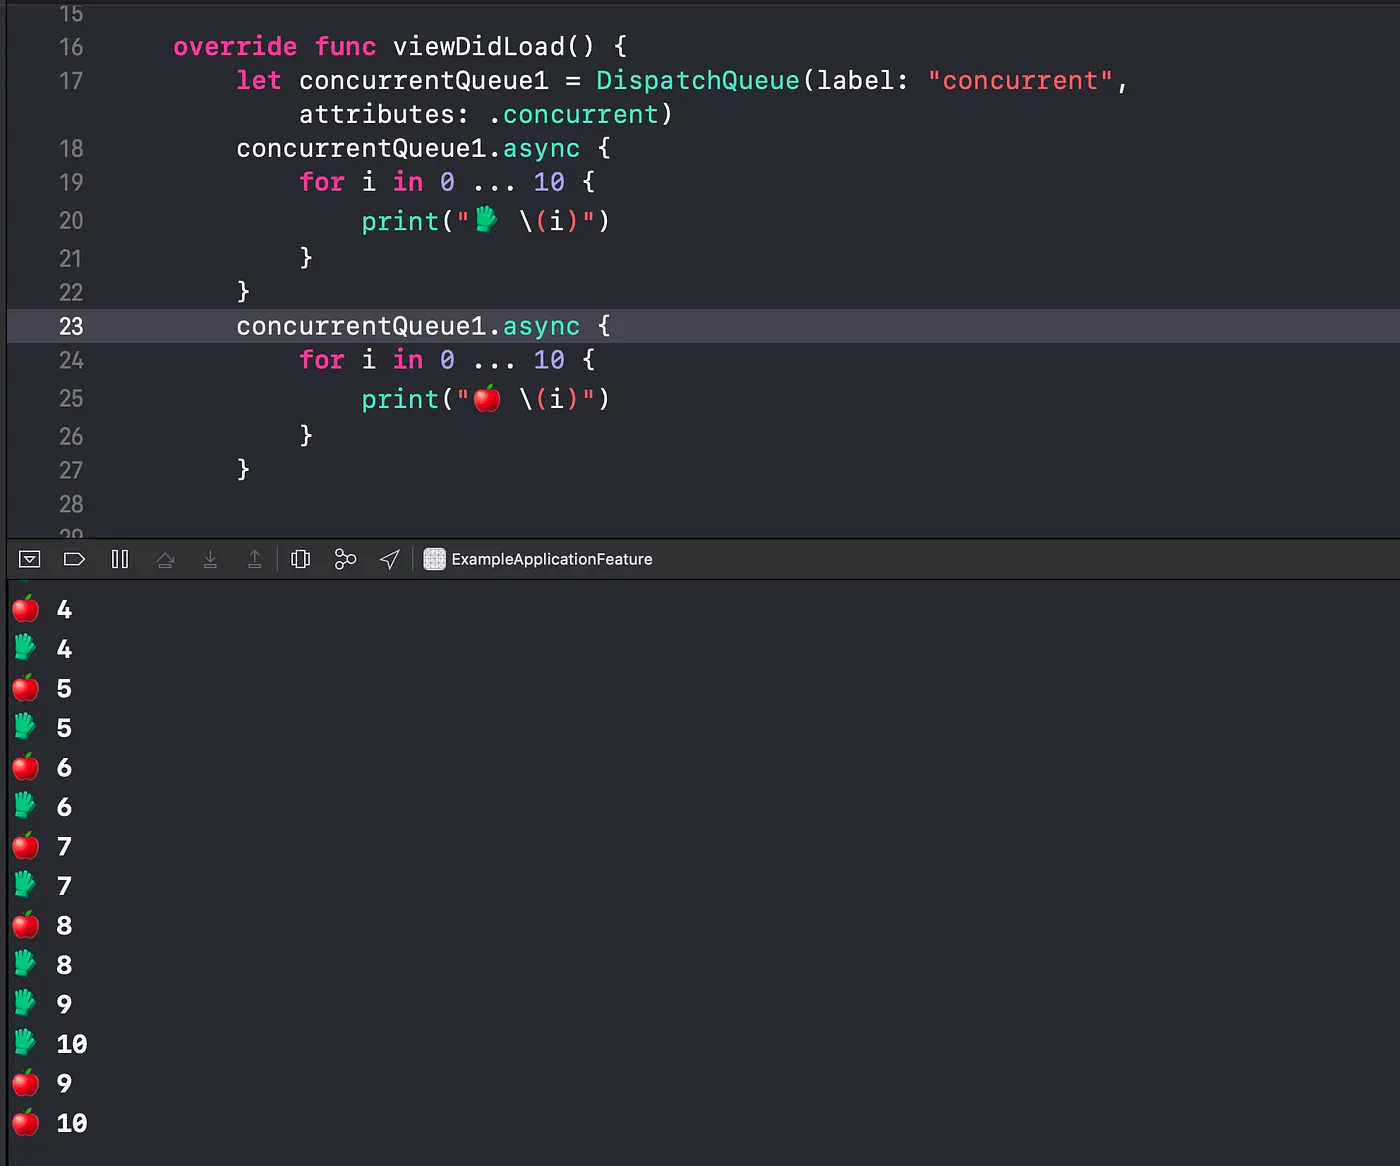Image resolution: width=1400 pixels, height=1166 pixels.
Task: Click the apple 9 console output
Action: 42,1083
